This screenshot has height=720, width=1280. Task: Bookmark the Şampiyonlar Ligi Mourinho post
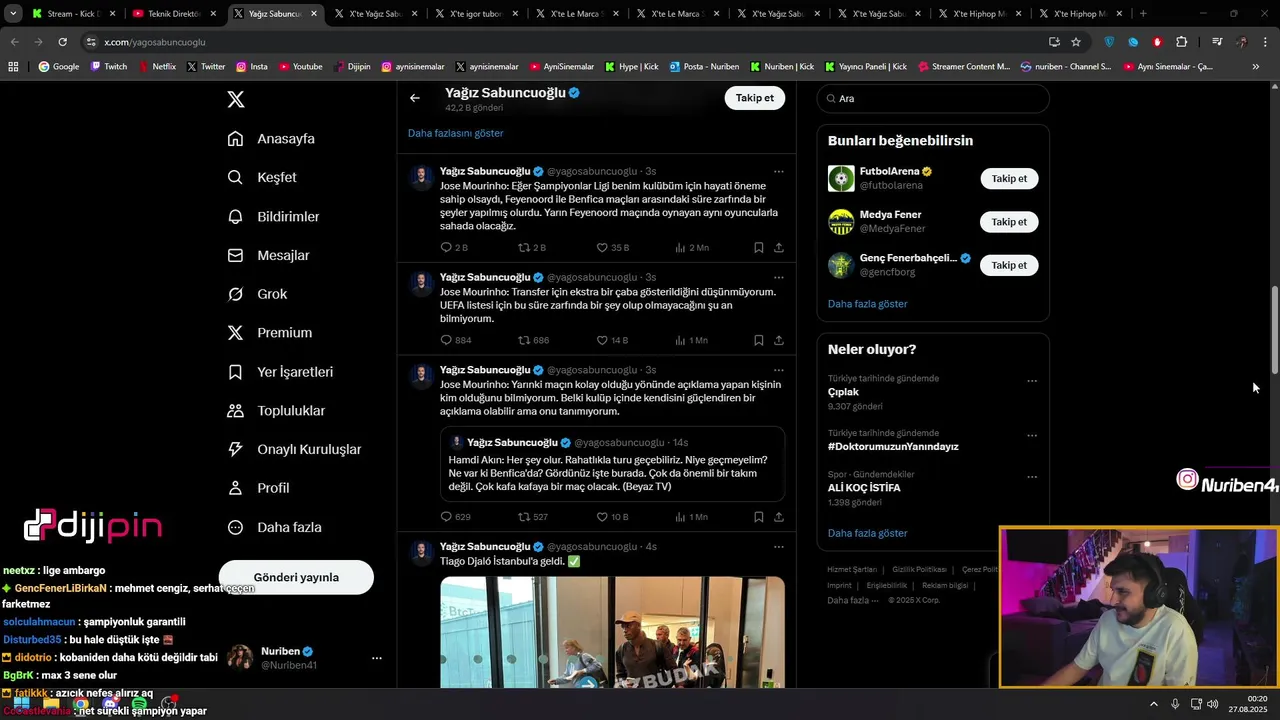click(x=759, y=247)
